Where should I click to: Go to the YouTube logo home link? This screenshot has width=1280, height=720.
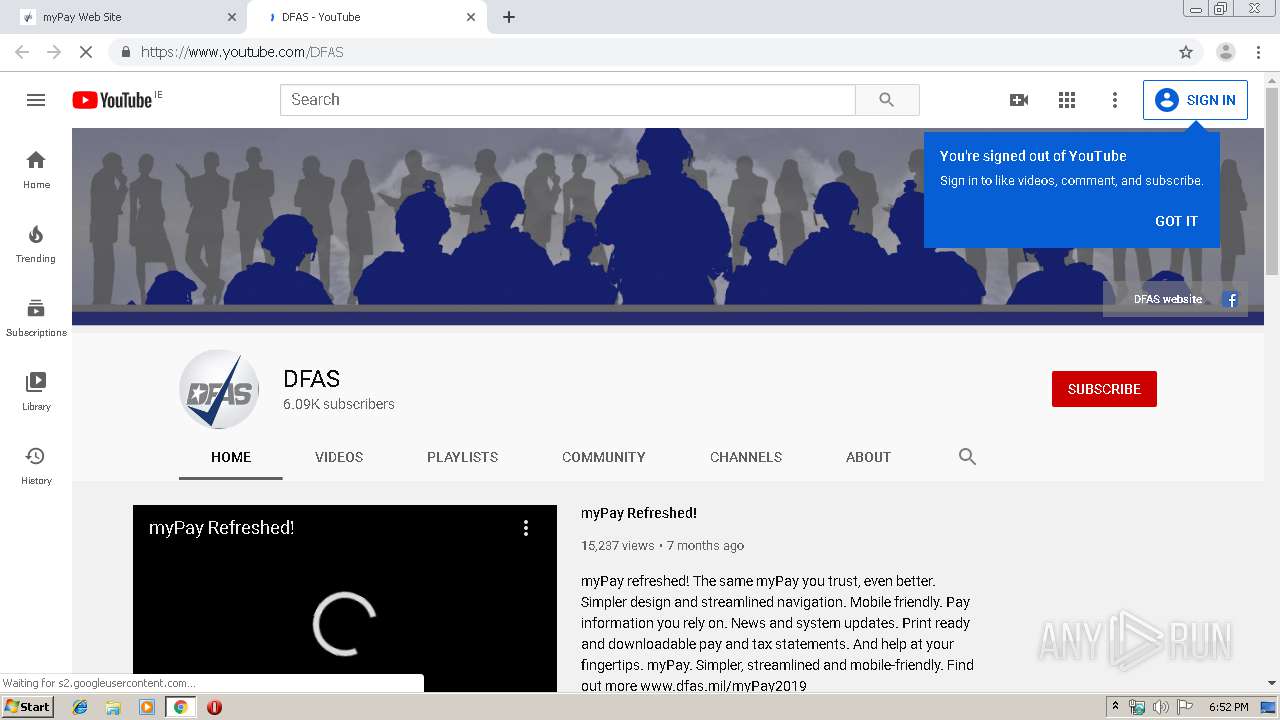(x=112, y=100)
